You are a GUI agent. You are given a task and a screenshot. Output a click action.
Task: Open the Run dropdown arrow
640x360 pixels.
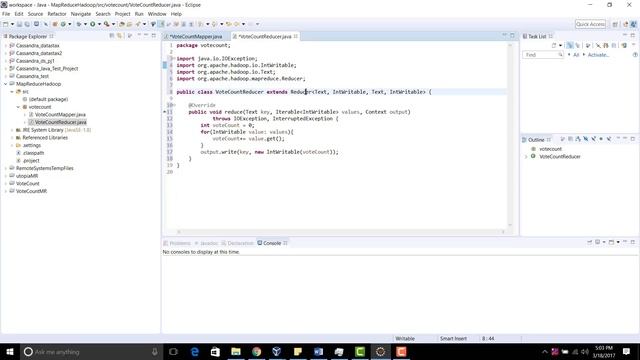[99, 24]
